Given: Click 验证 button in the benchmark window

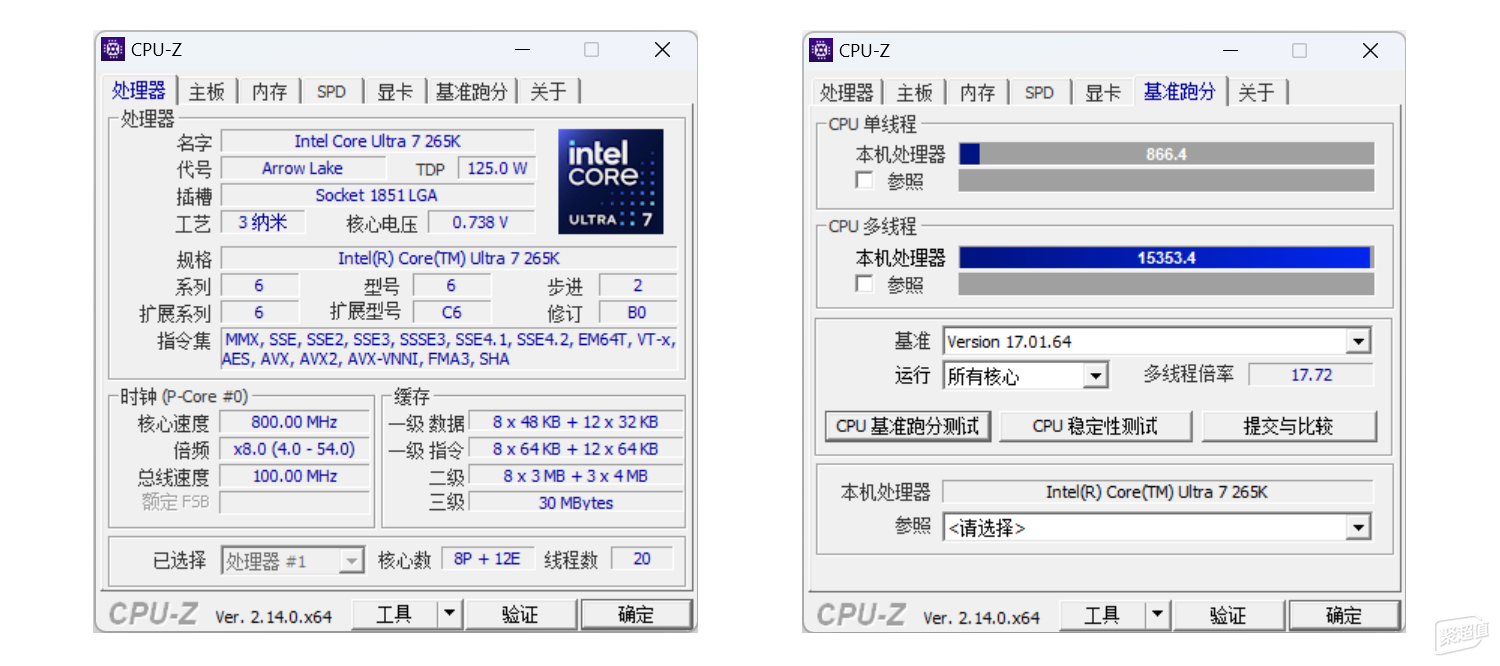Looking at the screenshot, I should pos(1228,615).
